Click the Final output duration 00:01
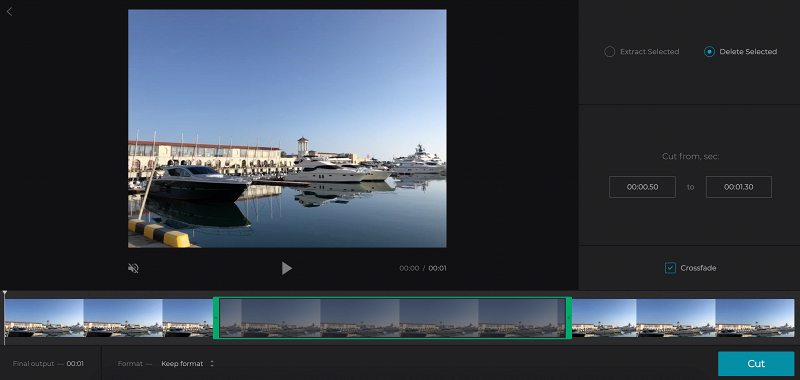 coord(75,364)
